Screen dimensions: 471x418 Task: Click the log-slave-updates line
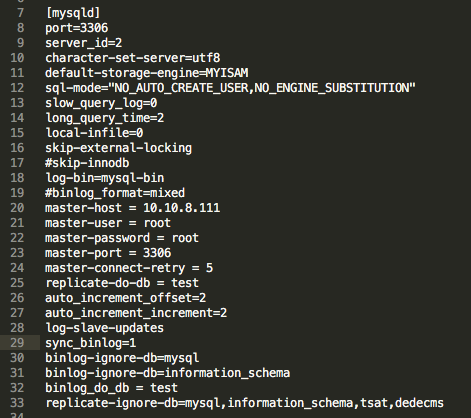(105, 328)
